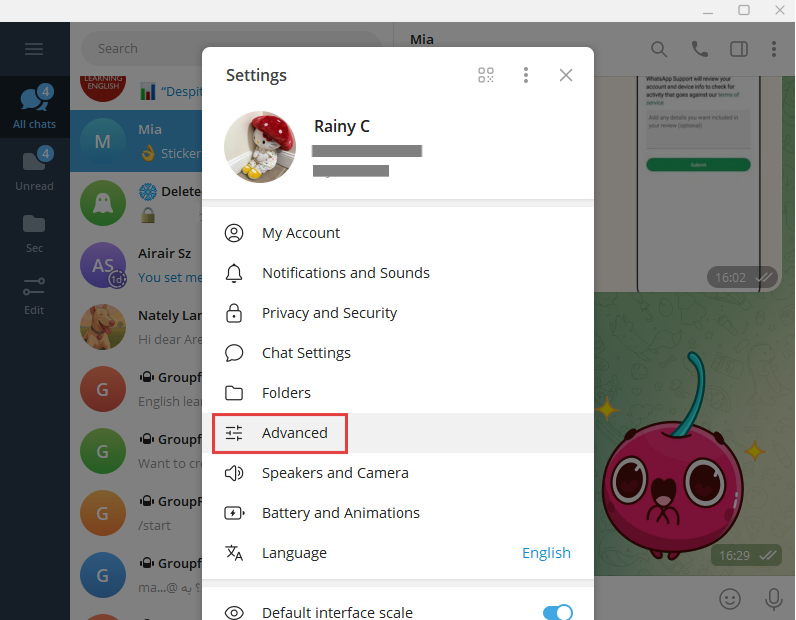Open Notifications and Sounds settings
This screenshot has height=620, width=796.
click(x=398, y=273)
